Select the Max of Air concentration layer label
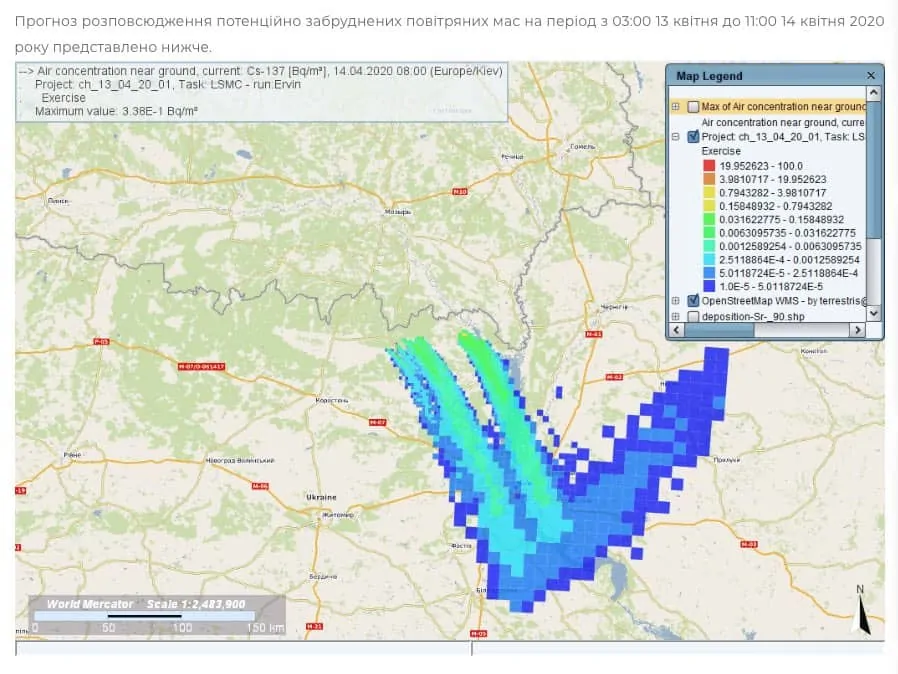Screen dimensions: 898x674 (x=782, y=106)
